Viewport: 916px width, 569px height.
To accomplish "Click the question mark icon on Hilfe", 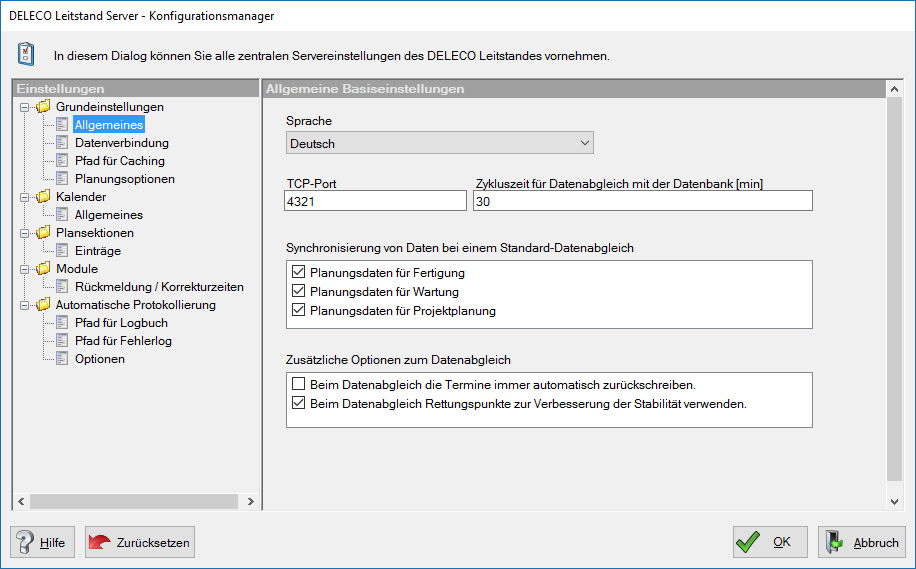I will (x=25, y=542).
